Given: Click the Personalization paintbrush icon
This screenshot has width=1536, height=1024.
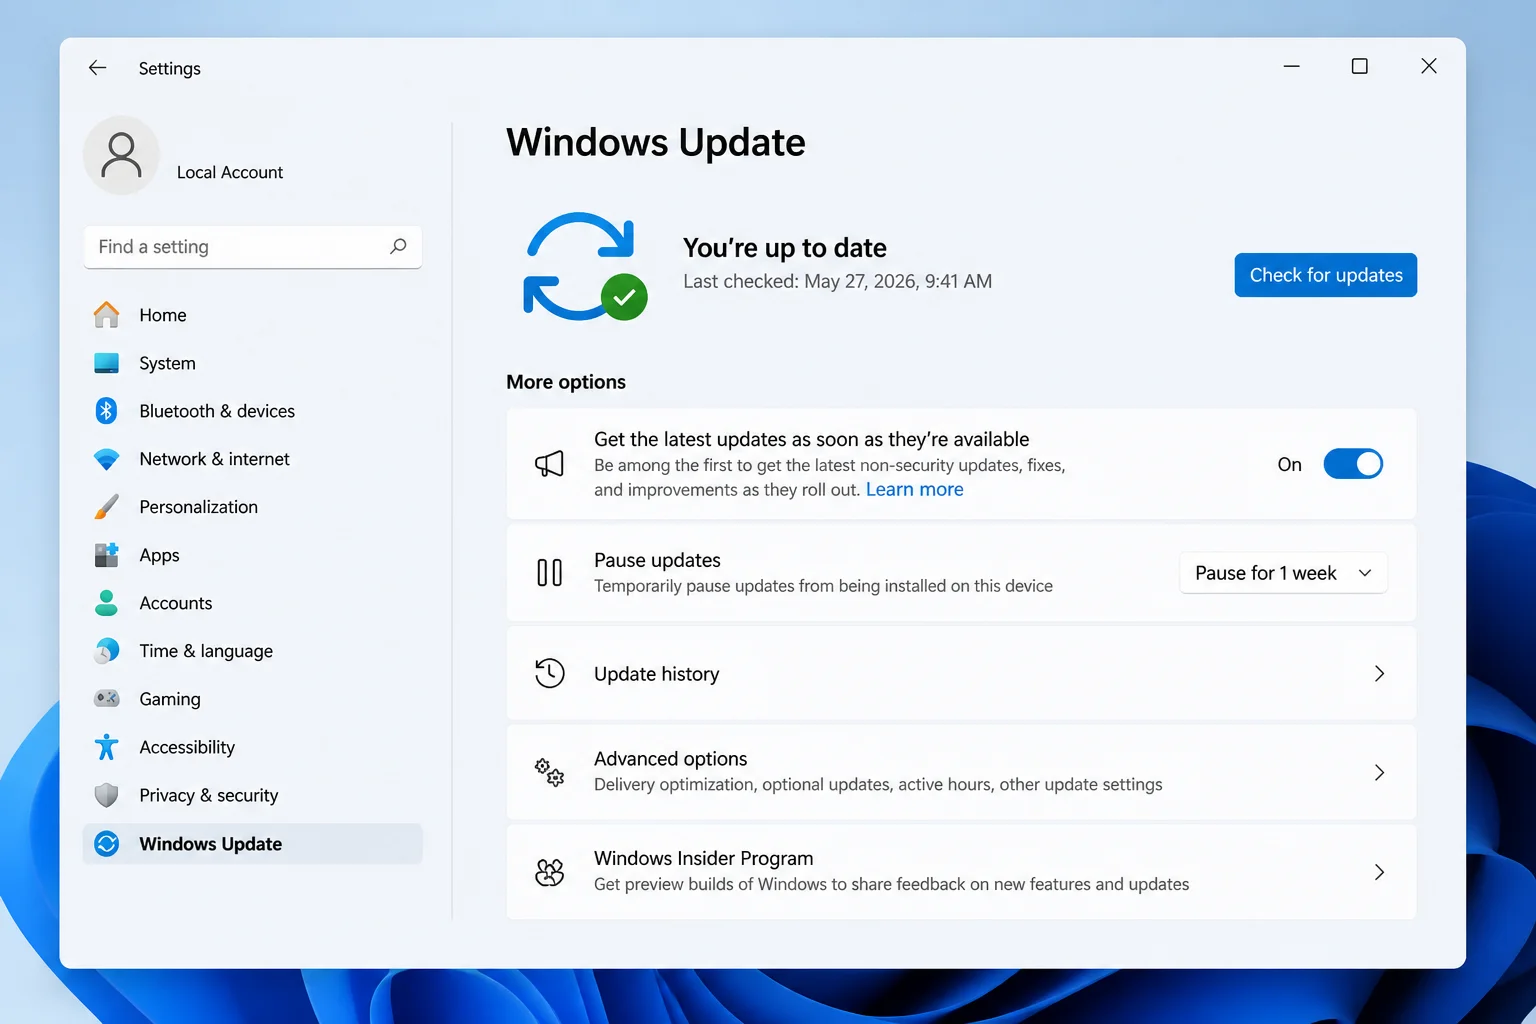Looking at the screenshot, I should pos(107,507).
